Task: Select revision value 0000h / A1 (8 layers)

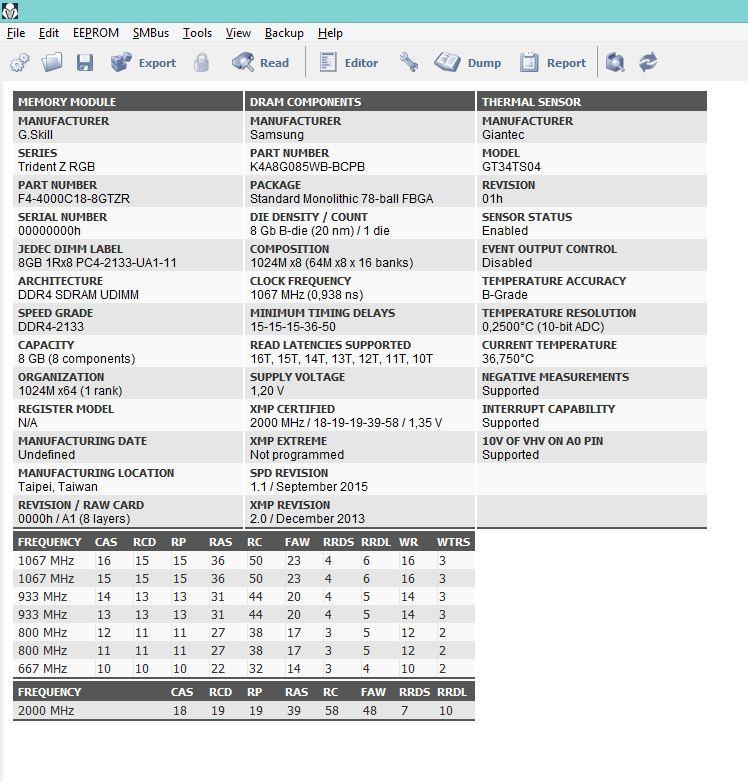Action: [x=74, y=519]
